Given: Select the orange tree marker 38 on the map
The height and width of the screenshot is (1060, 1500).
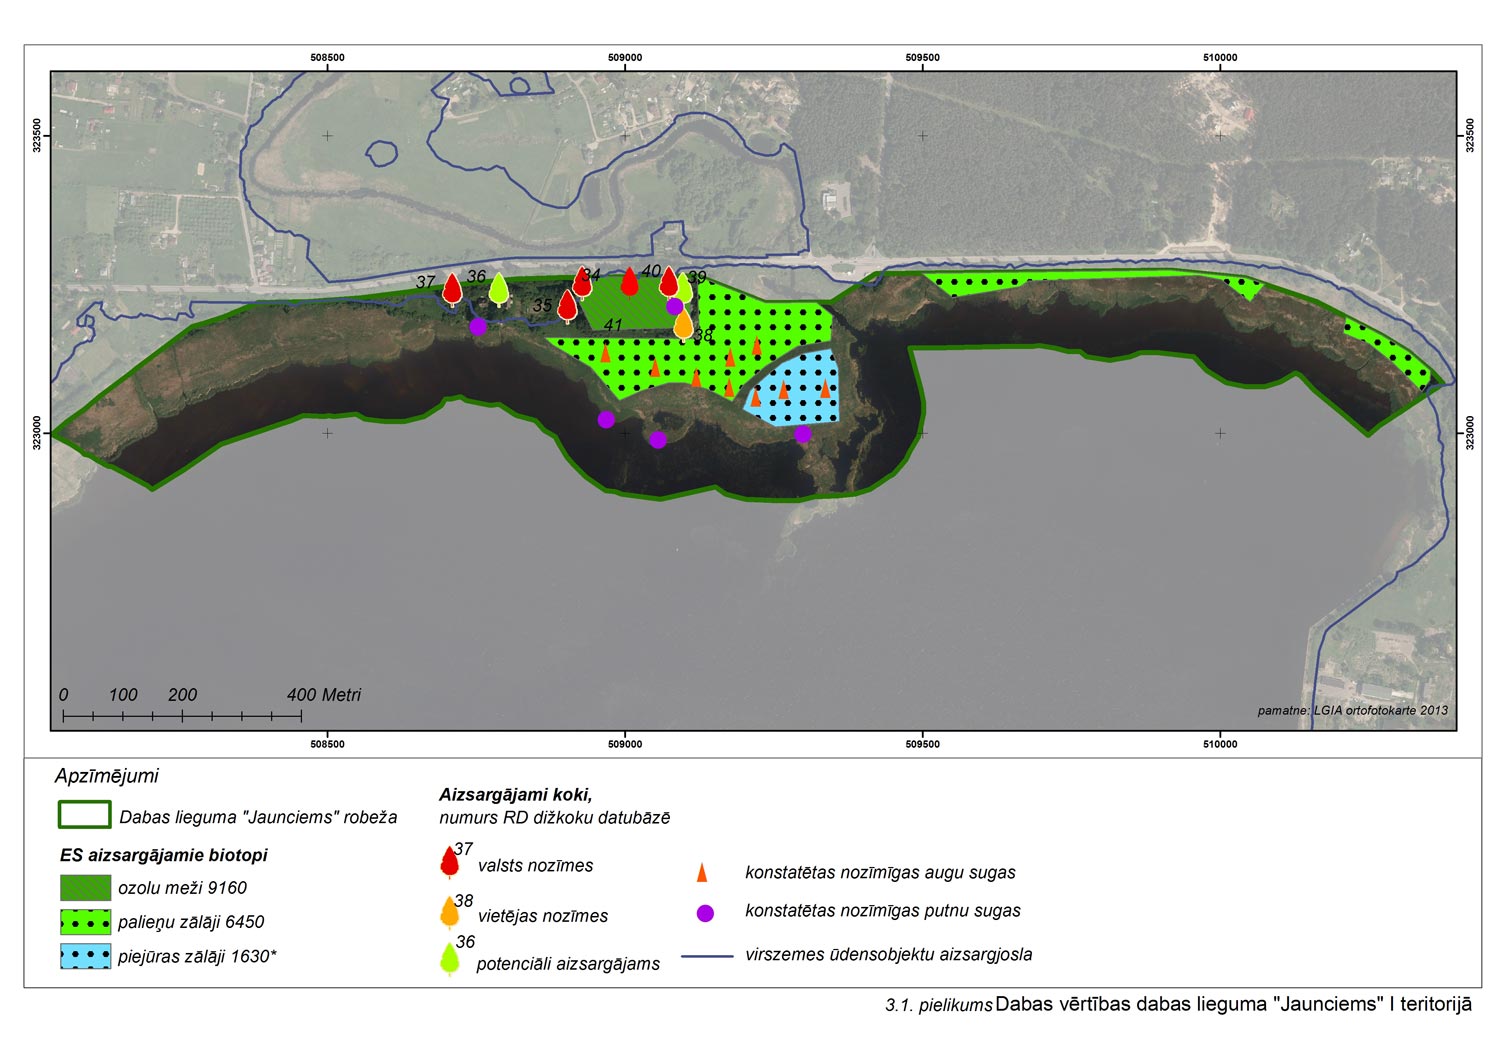Looking at the screenshot, I should coord(683,323).
